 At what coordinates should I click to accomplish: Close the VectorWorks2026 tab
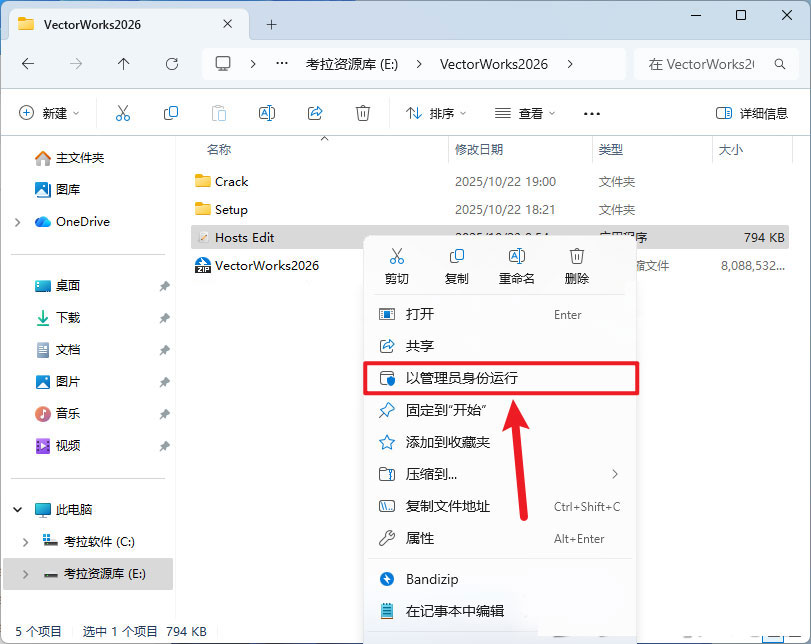[x=228, y=24]
